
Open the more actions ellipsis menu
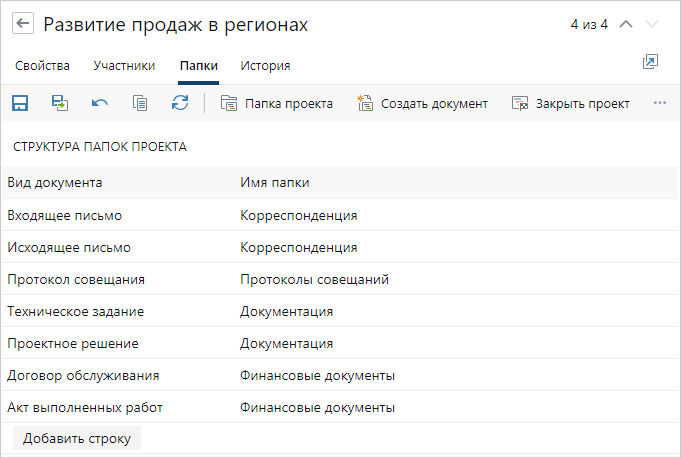[x=659, y=103]
